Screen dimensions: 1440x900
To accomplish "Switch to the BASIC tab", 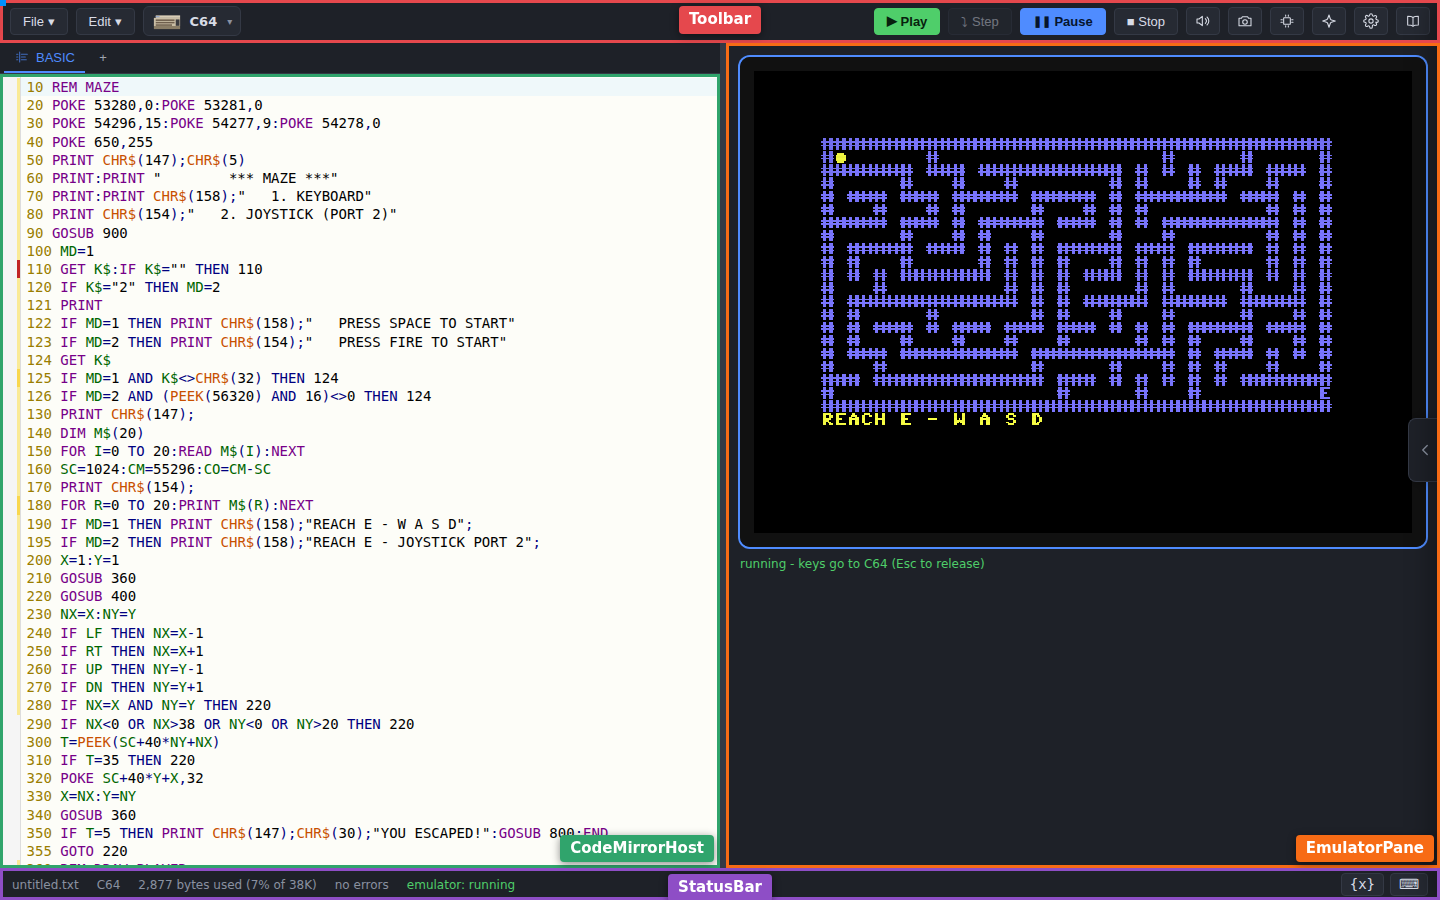I will tap(45, 58).
